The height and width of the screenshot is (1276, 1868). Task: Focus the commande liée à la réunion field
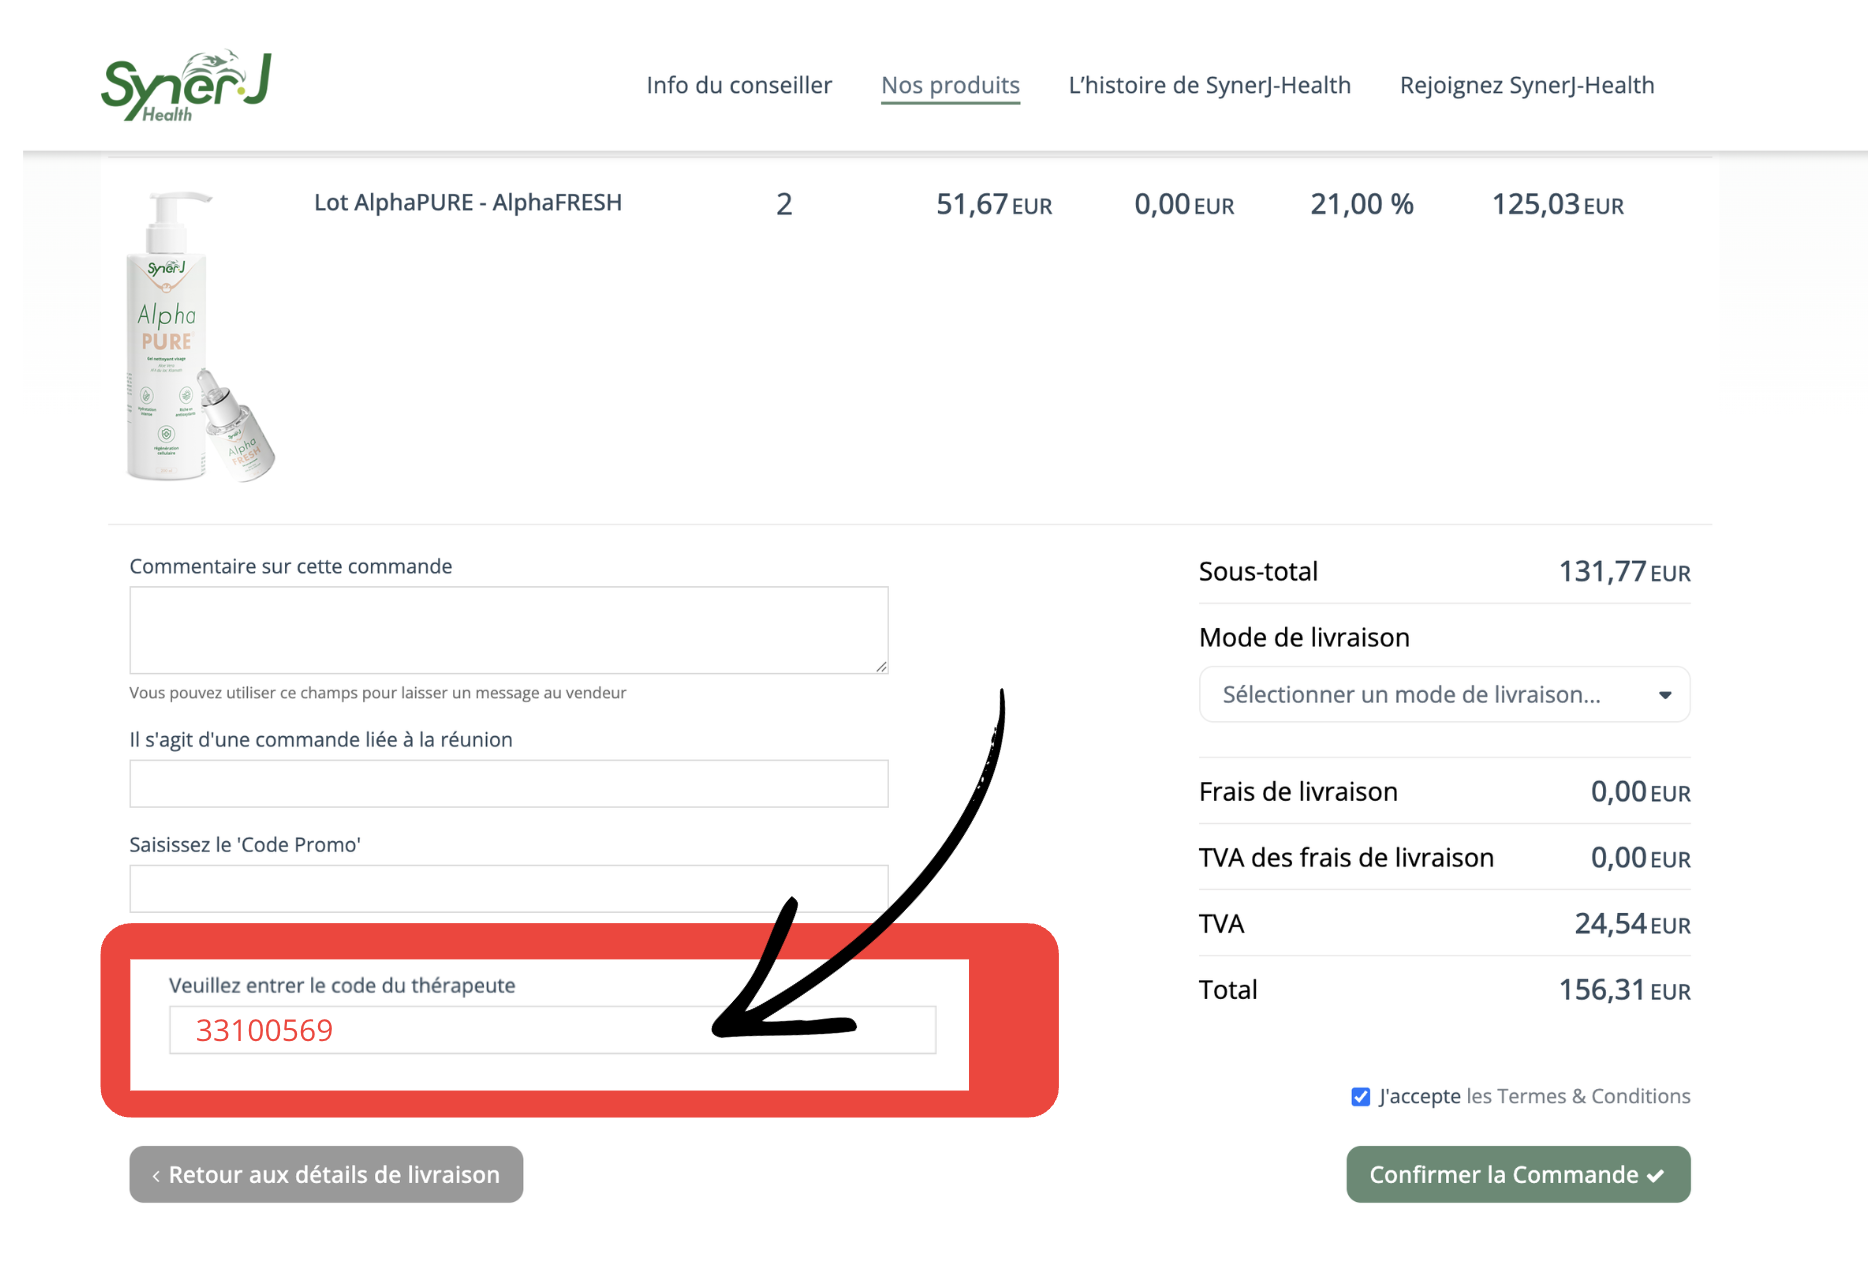[x=509, y=783]
